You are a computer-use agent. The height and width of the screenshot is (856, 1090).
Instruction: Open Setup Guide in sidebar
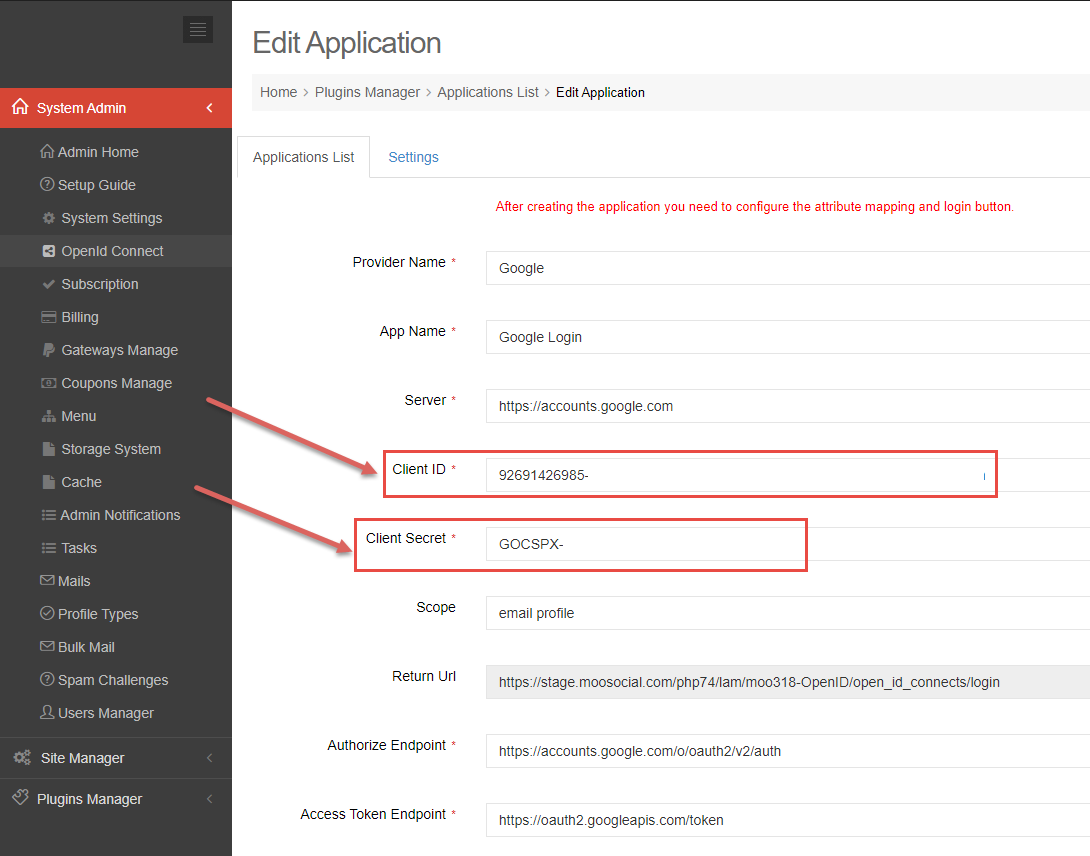[97, 185]
